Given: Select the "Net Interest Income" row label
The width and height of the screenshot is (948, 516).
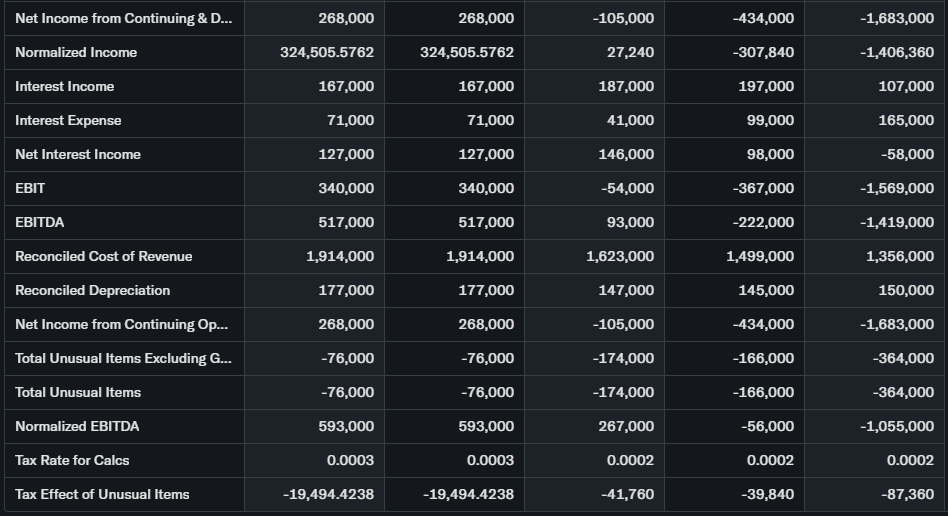Looking at the screenshot, I should coord(78,154).
